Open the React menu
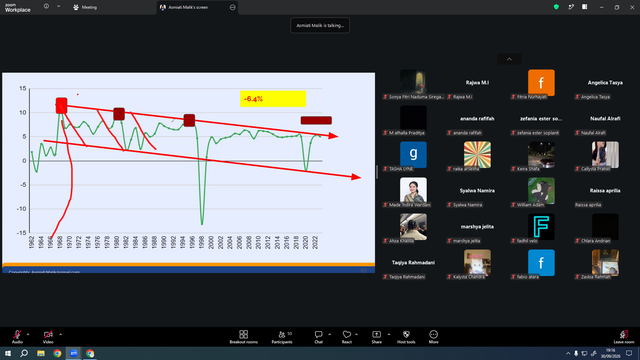Image resolution: width=640 pixels, height=360 pixels. (347, 337)
